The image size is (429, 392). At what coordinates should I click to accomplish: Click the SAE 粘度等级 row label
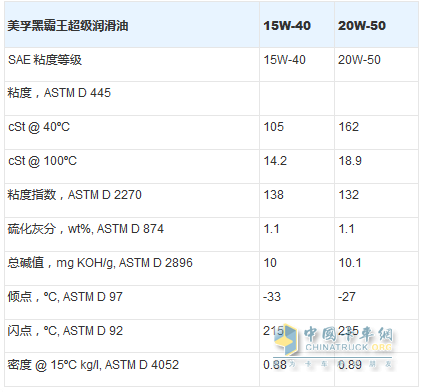[x=45, y=60]
